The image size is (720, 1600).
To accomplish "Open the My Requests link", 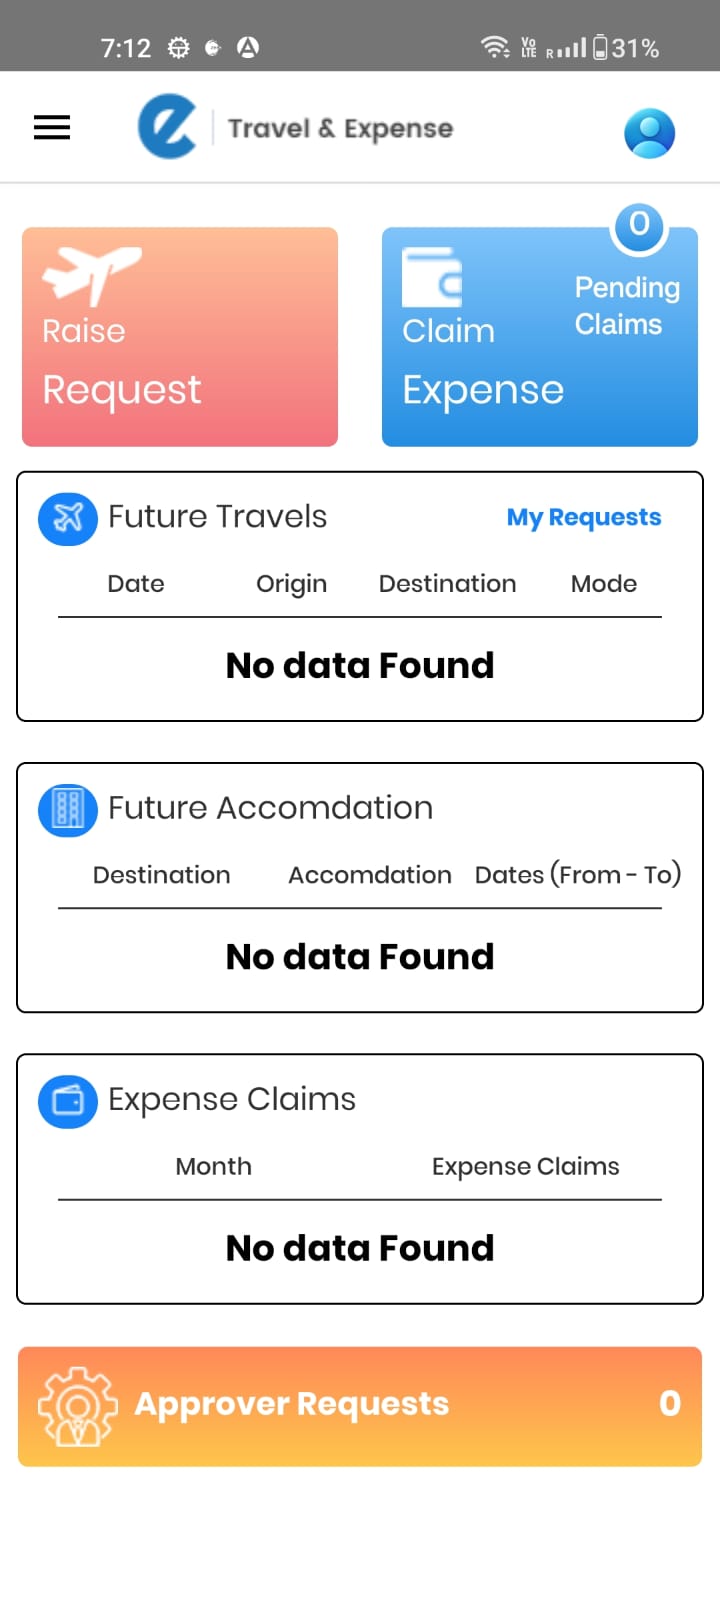I will 583,517.
